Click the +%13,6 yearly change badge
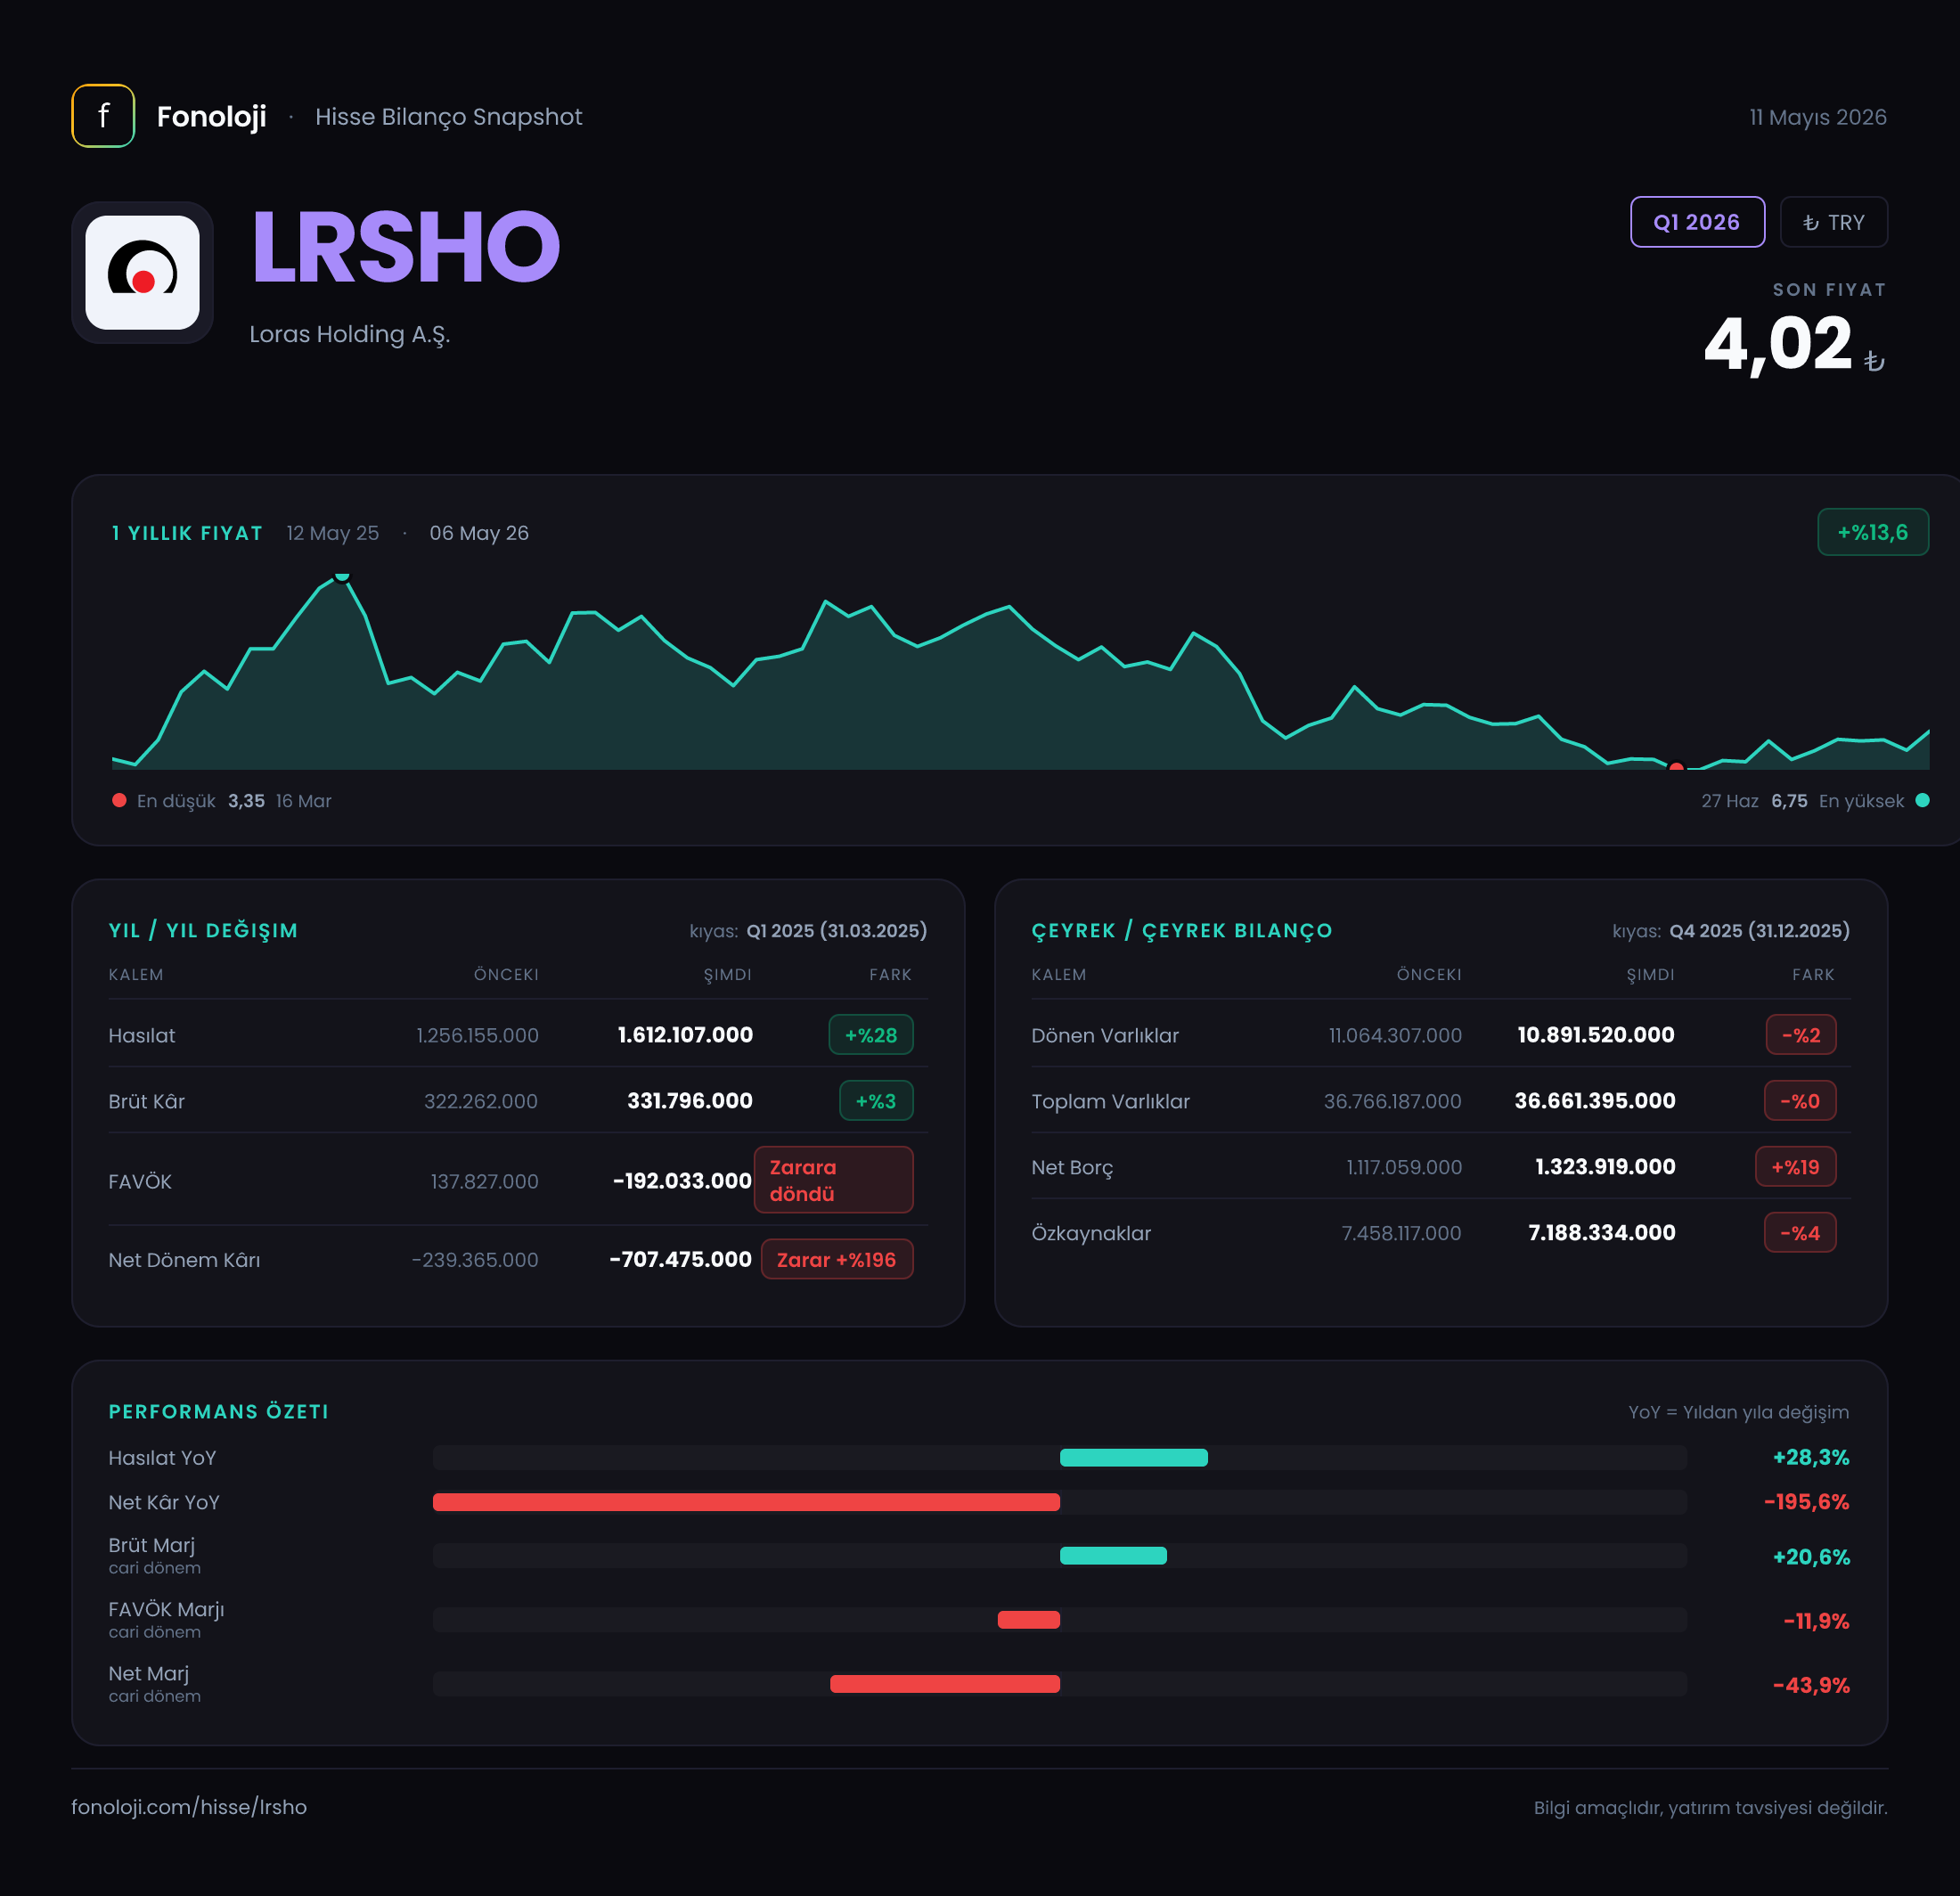This screenshot has width=1960, height=1896. pyautogui.click(x=1872, y=532)
